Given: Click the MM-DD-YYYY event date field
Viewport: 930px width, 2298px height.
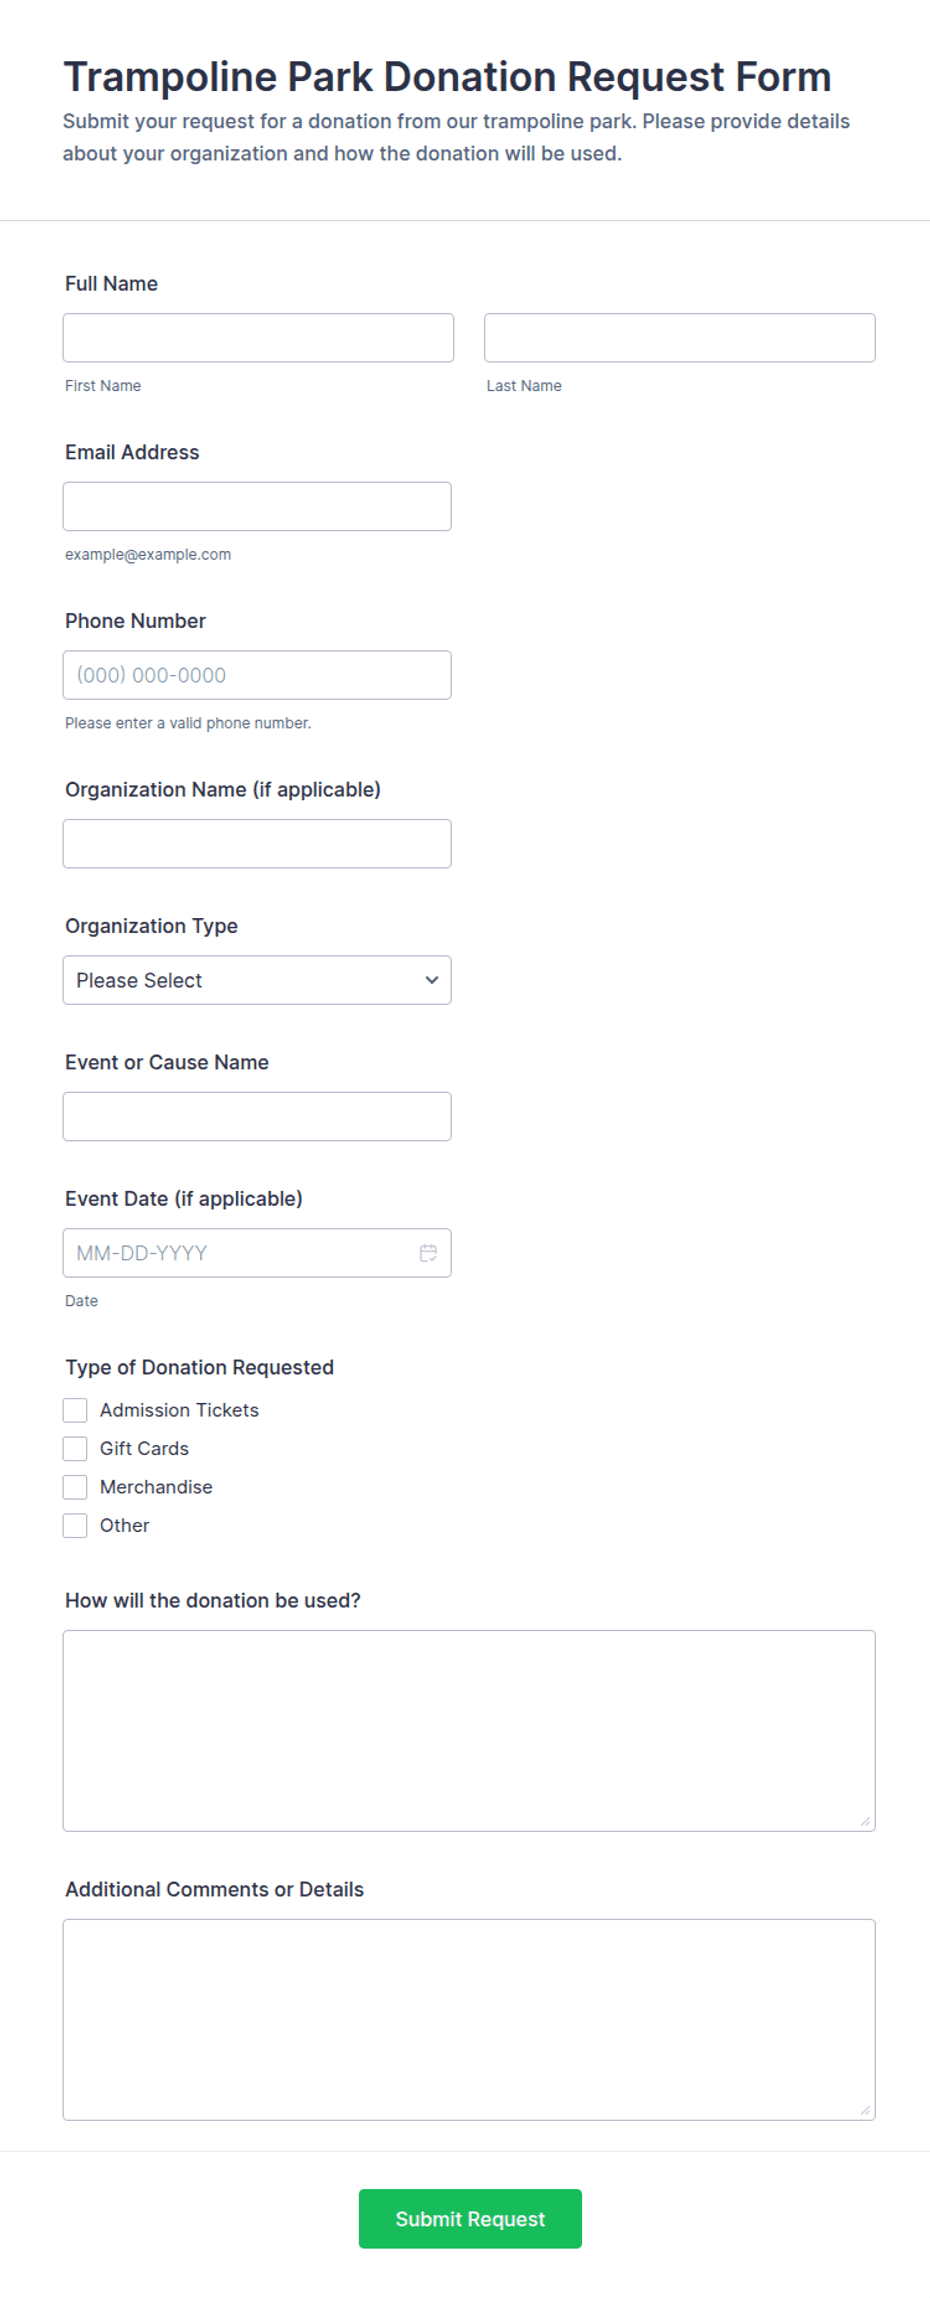Looking at the screenshot, I should pyautogui.click(x=257, y=1253).
